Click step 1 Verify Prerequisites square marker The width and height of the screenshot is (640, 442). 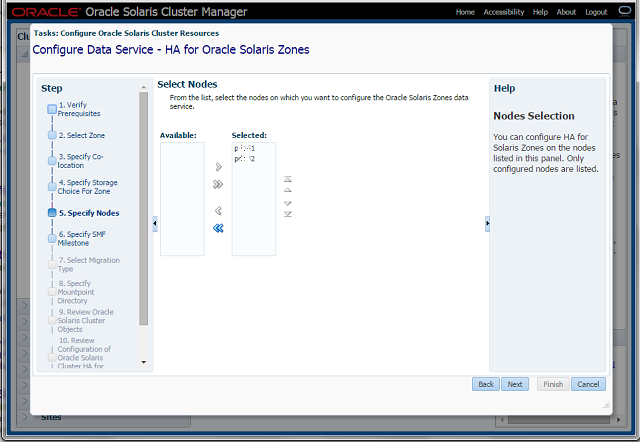coord(52,109)
